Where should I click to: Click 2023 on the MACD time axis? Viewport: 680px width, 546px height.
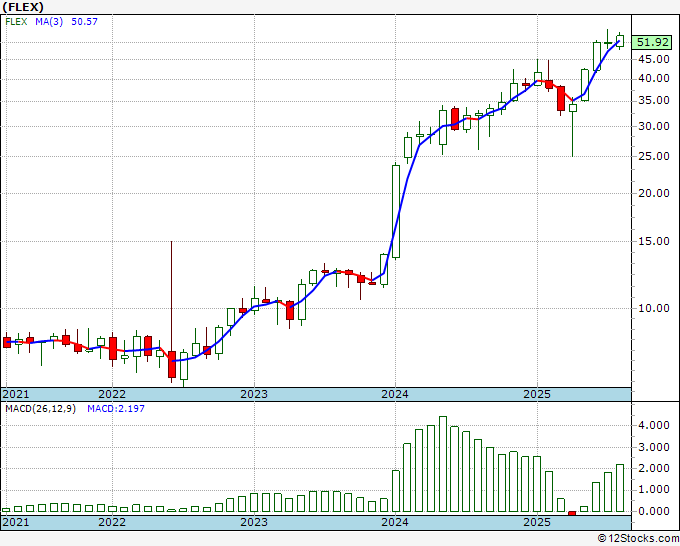coord(254,522)
